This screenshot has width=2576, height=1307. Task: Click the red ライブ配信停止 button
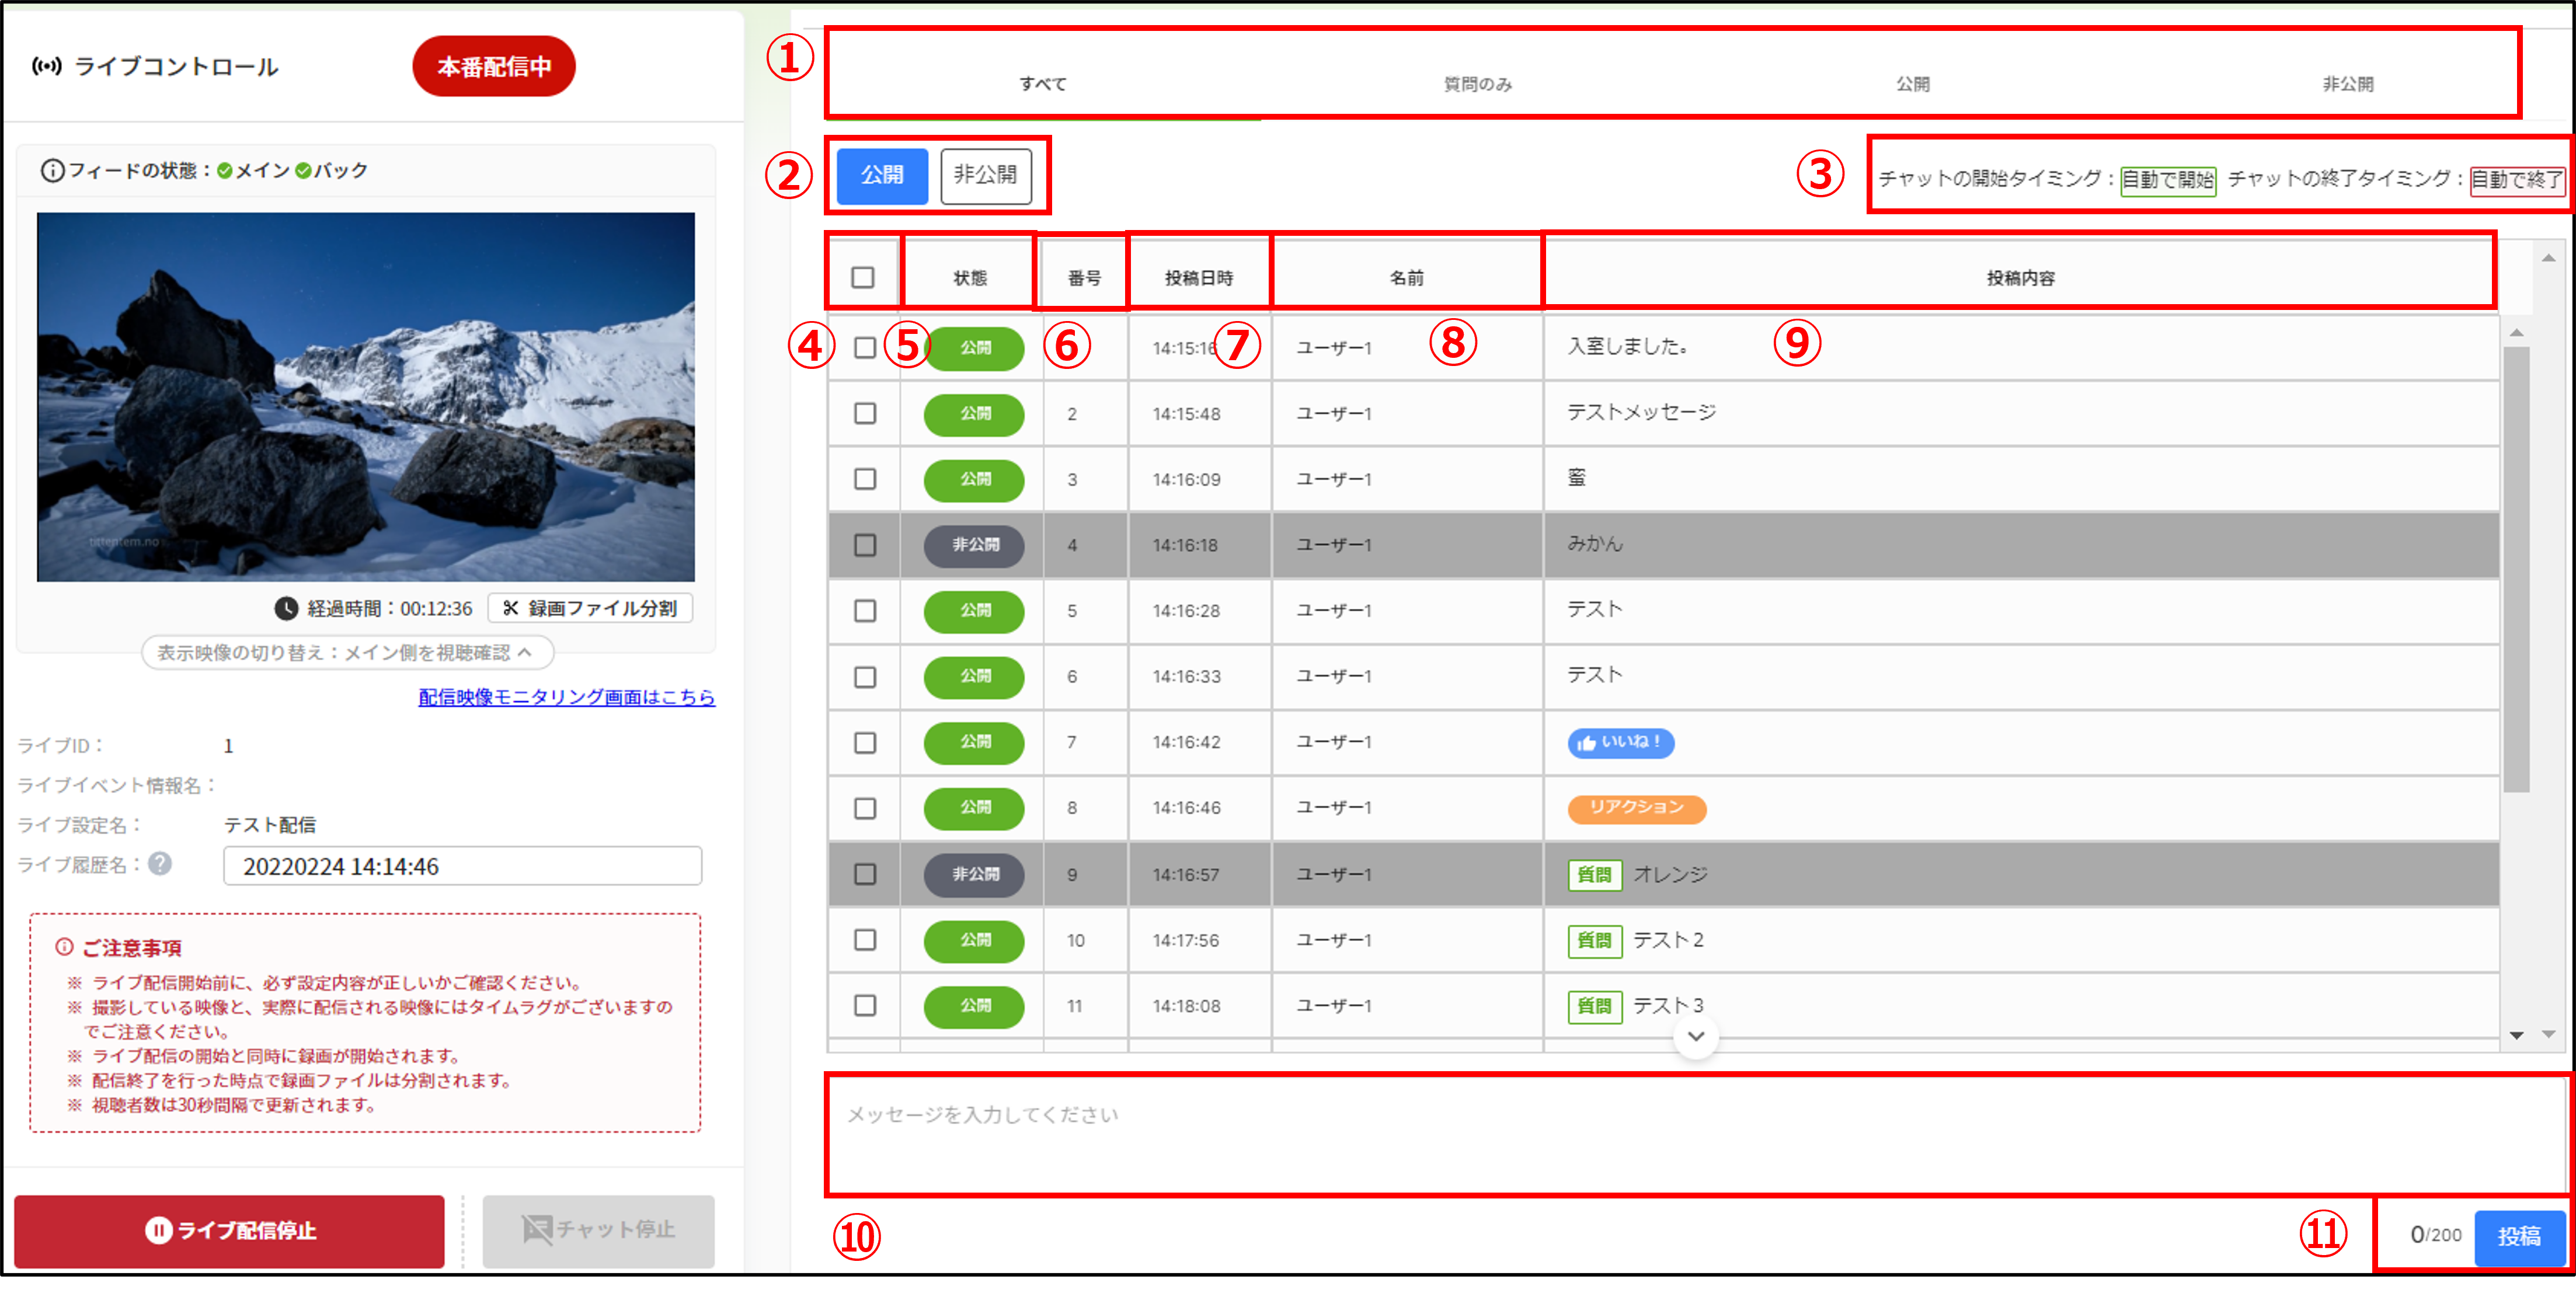230,1230
